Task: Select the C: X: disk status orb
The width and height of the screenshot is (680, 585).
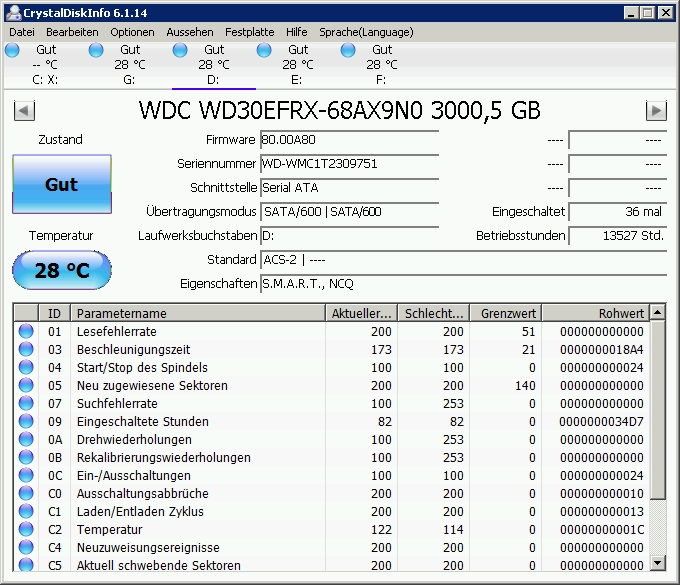Action: (x=12, y=50)
